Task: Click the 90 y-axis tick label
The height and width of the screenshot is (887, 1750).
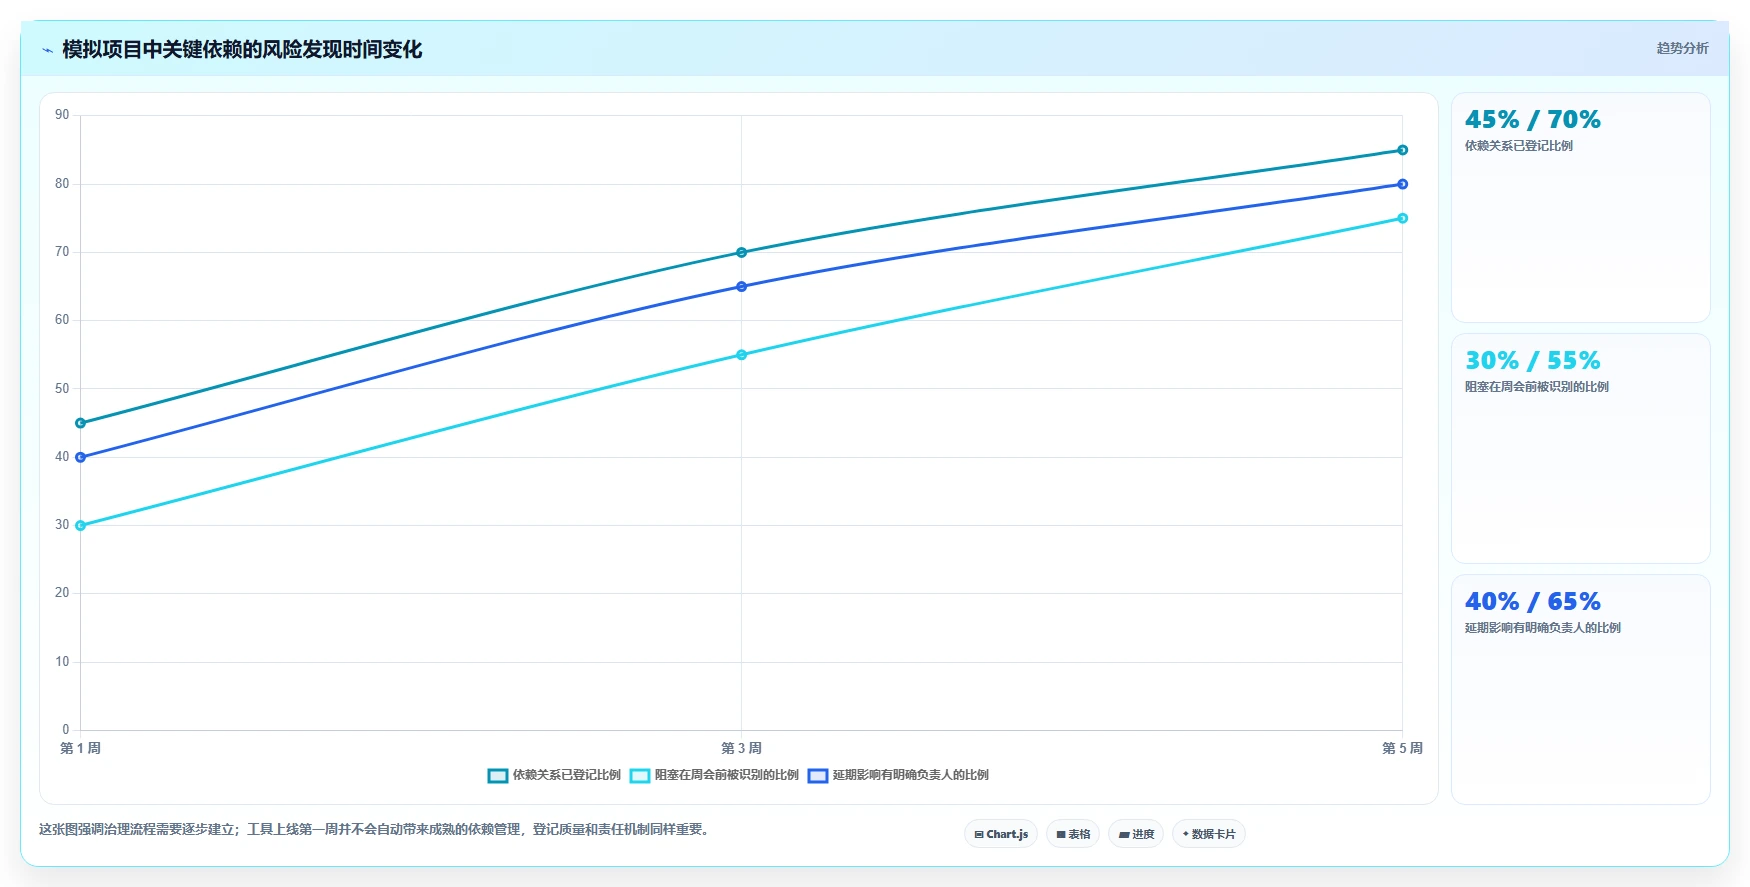Action: [62, 115]
